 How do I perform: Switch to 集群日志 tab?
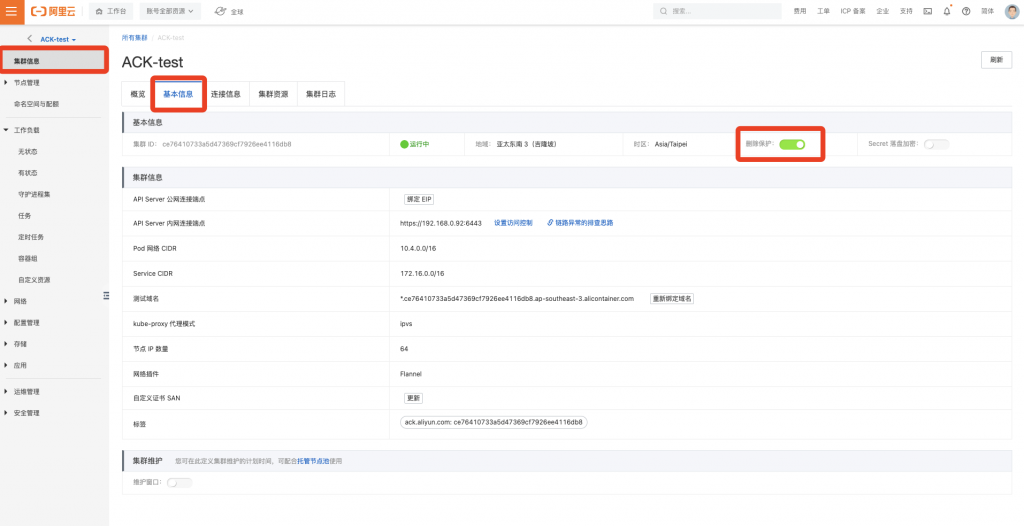point(321,94)
